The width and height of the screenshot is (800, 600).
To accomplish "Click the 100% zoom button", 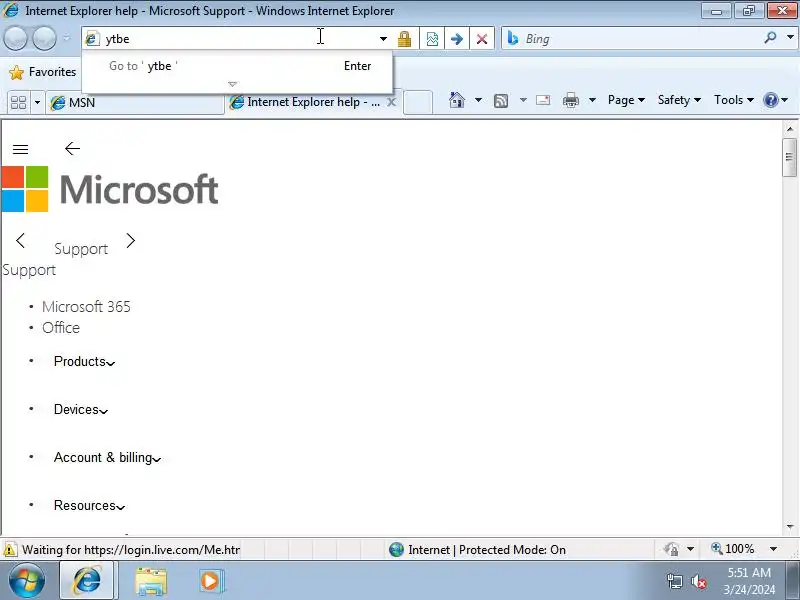I will pos(733,549).
